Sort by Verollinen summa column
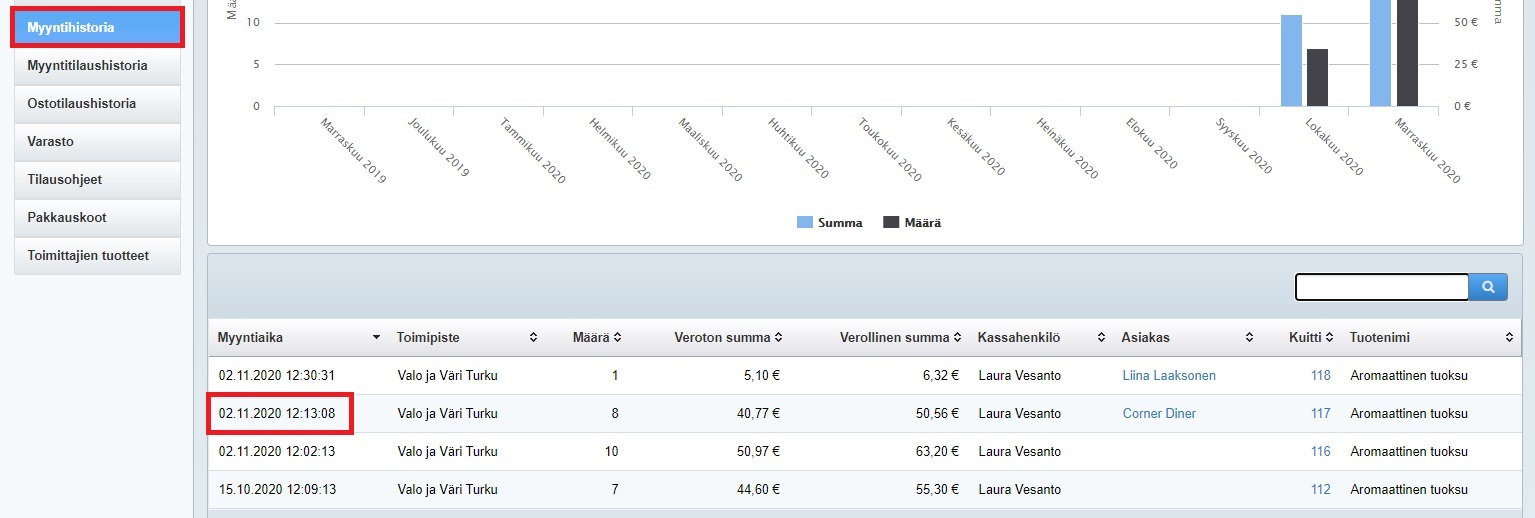Image resolution: width=1535 pixels, height=518 pixels. click(x=957, y=338)
